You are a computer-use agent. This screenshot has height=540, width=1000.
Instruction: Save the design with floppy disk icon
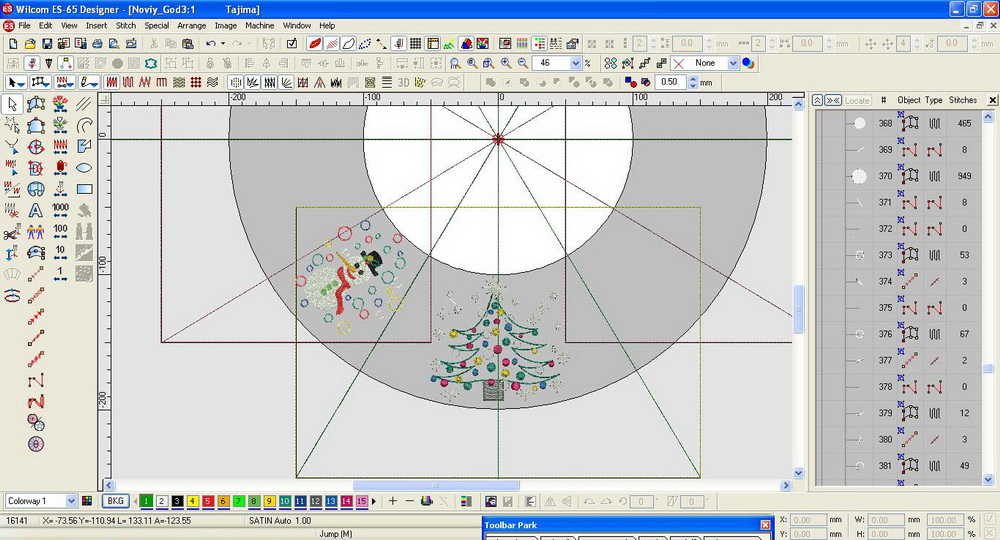pyautogui.click(x=47, y=44)
